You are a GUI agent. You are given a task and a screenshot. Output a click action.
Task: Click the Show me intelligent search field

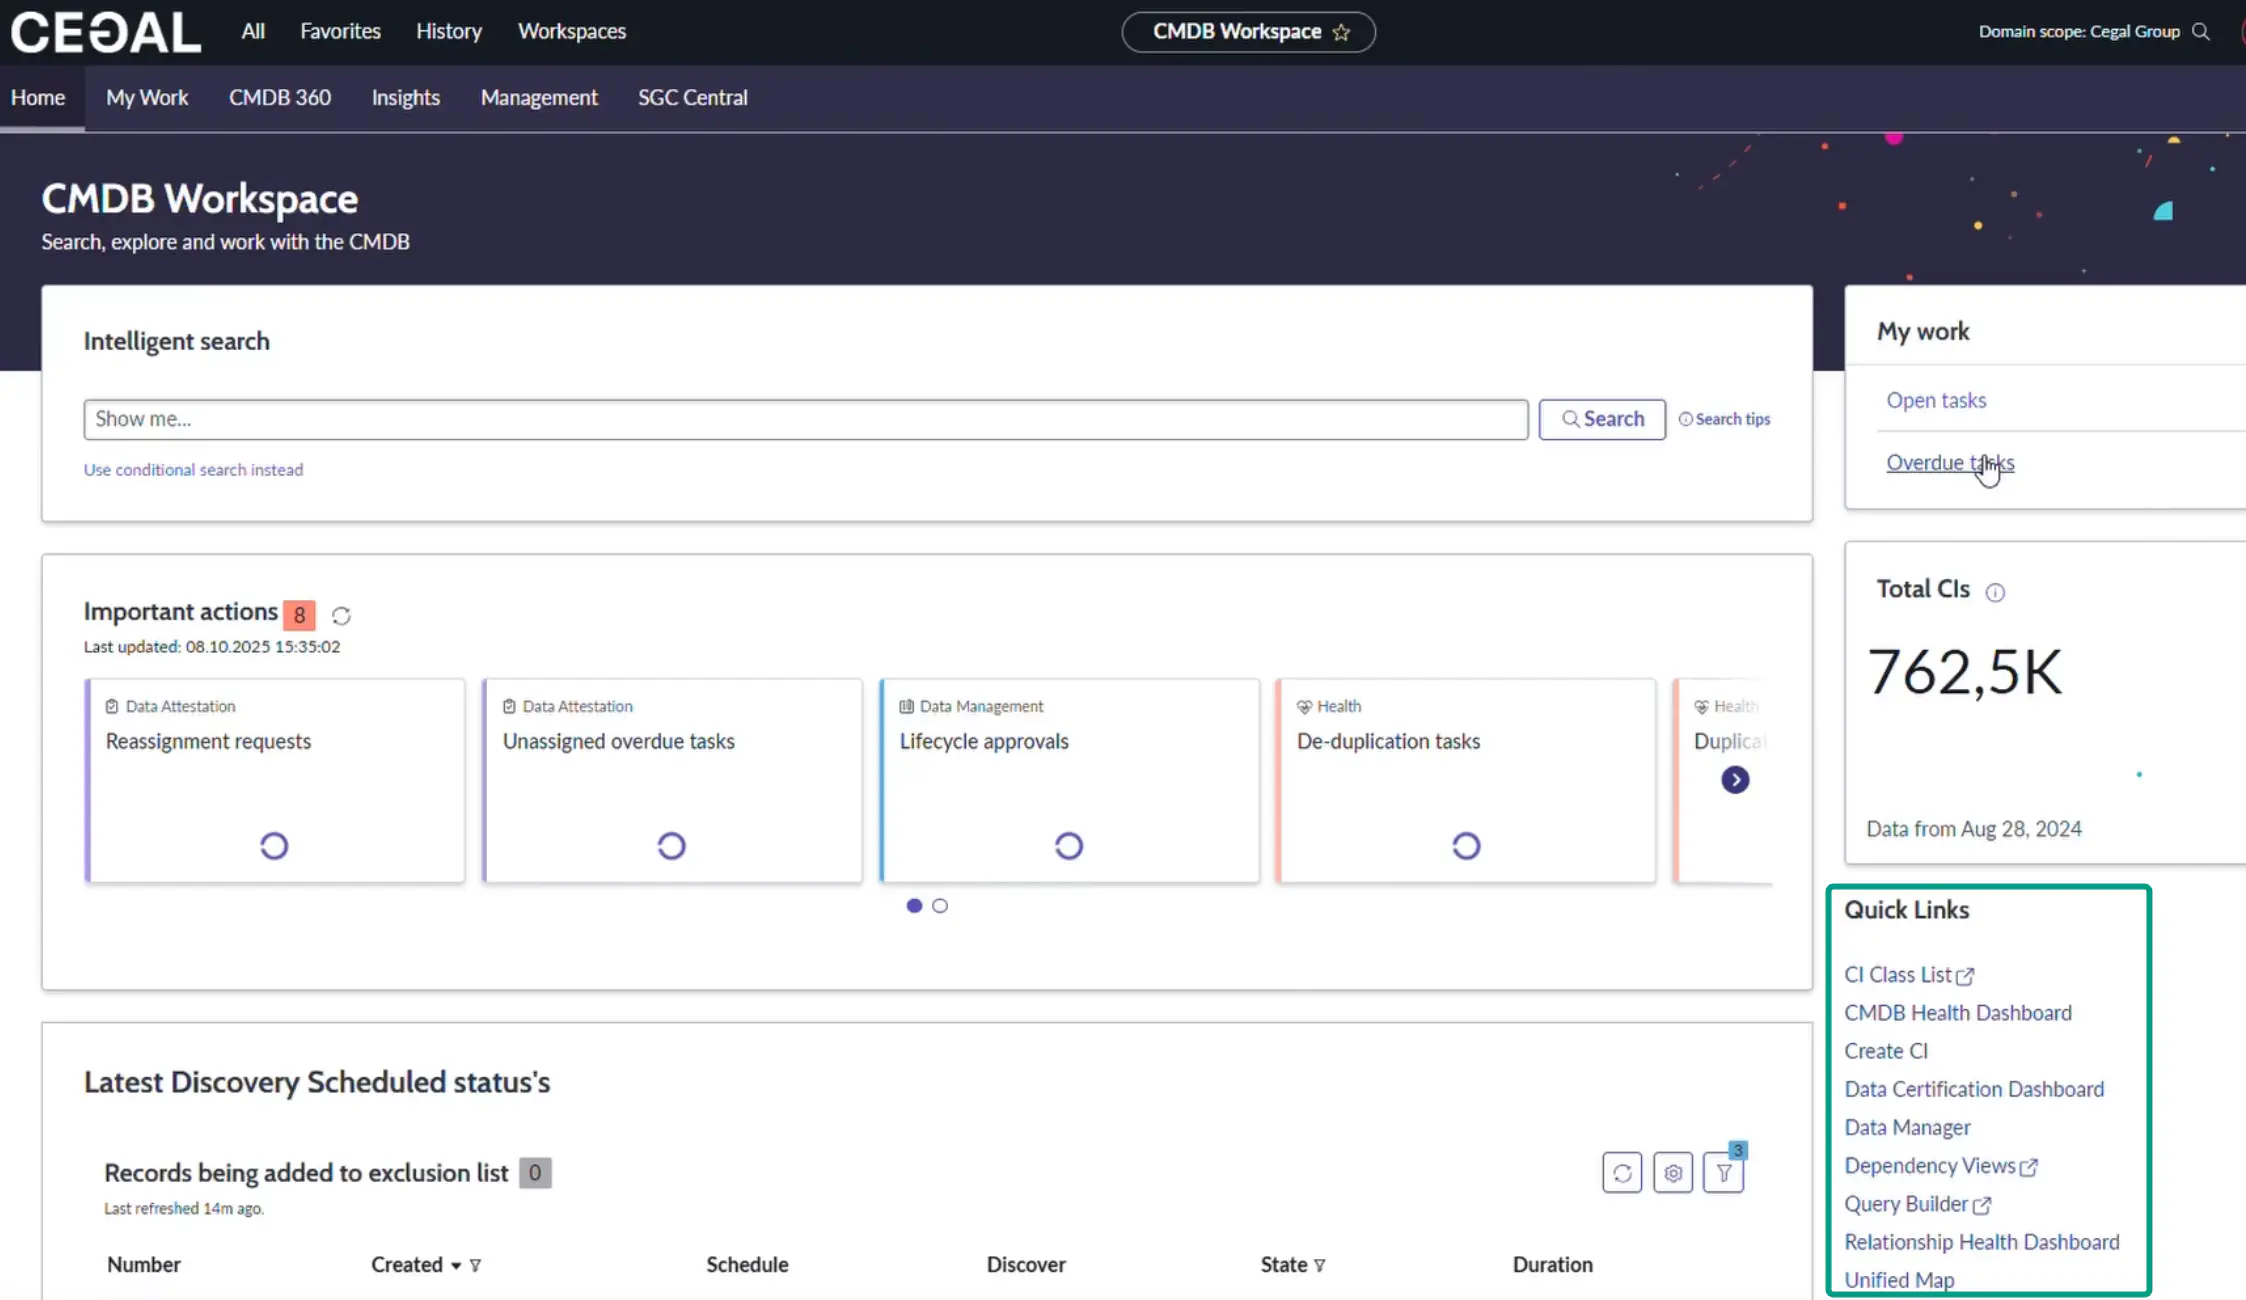pyautogui.click(x=805, y=419)
